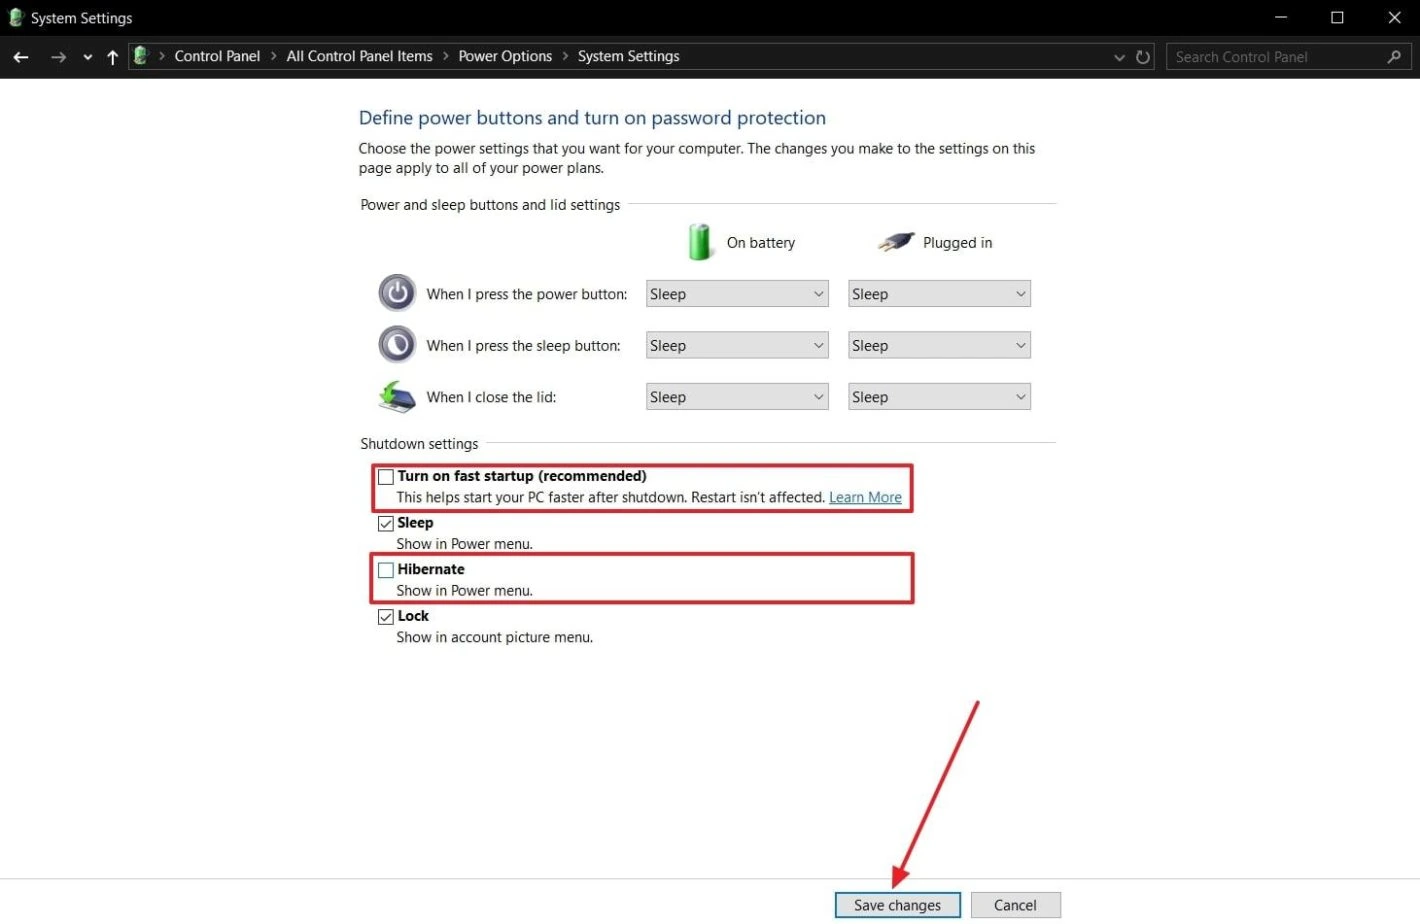Check the Hibernate checkbox

pyautogui.click(x=386, y=570)
